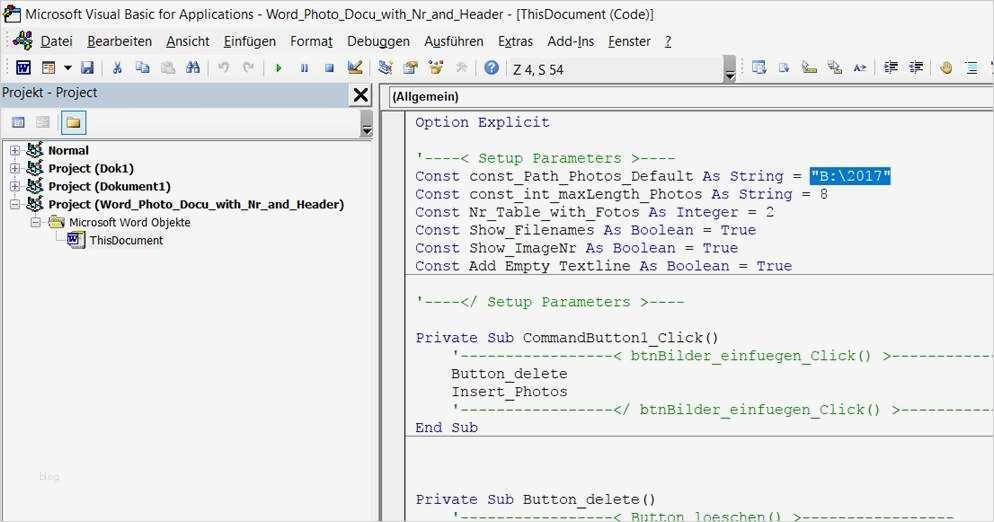Click the Cut scissors icon
The width and height of the screenshot is (994, 522).
(x=117, y=68)
